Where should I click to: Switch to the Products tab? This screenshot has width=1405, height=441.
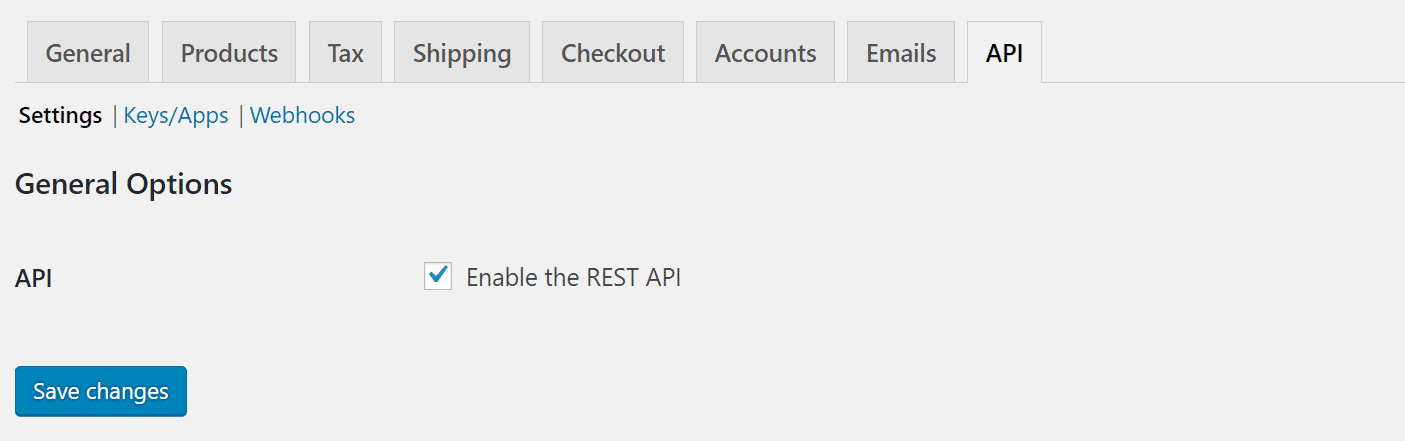[x=229, y=53]
